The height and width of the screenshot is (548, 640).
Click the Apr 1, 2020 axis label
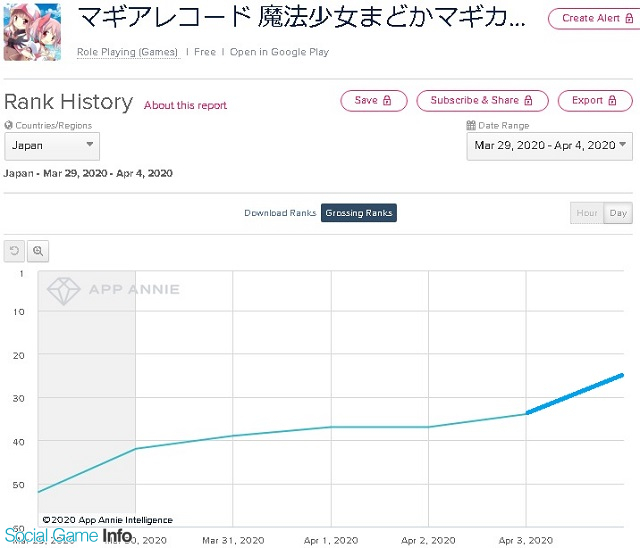click(331, 541)
